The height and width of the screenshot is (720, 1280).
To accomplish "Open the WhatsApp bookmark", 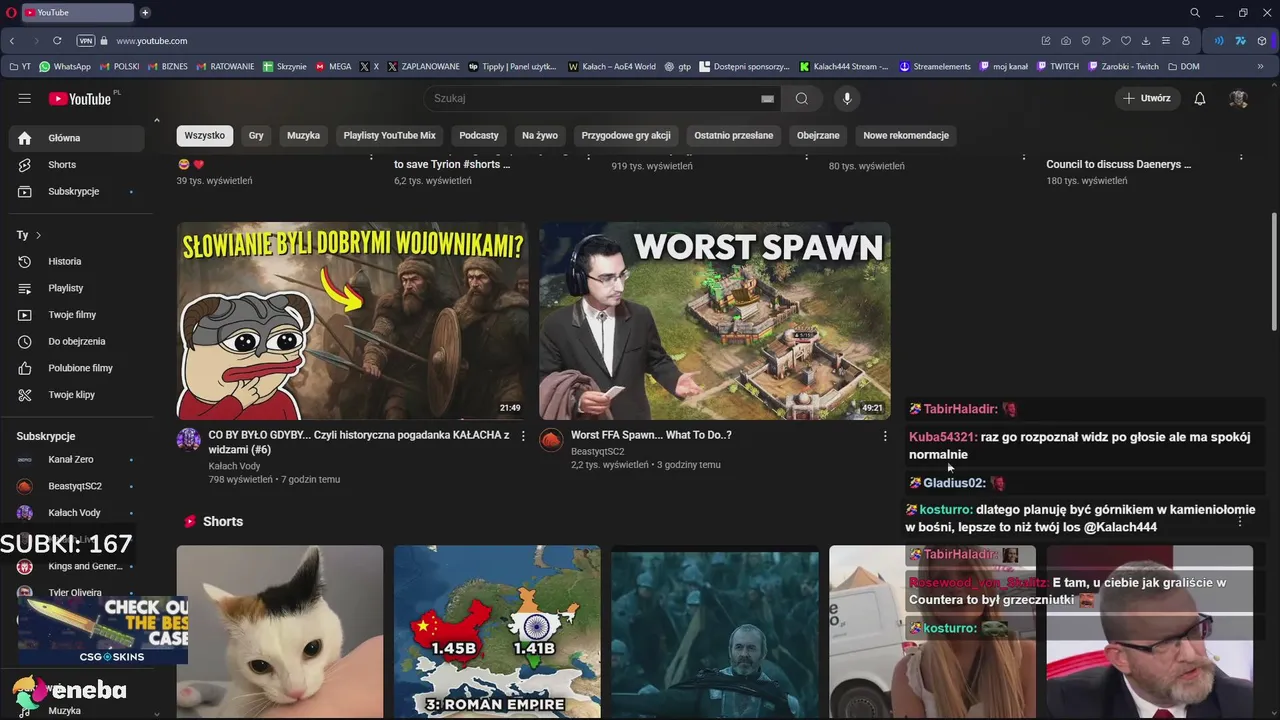I will 64,67.
